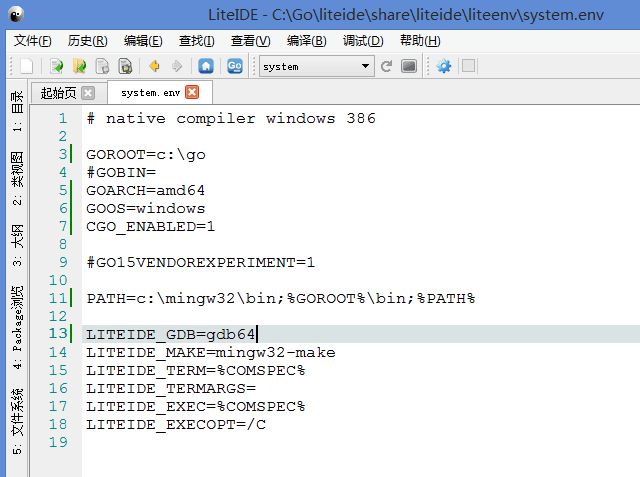This screenshot has height=477, width=640.
Task: Toggle the 5: 文件系统 side panel
Action: click(x=17, y=421)
